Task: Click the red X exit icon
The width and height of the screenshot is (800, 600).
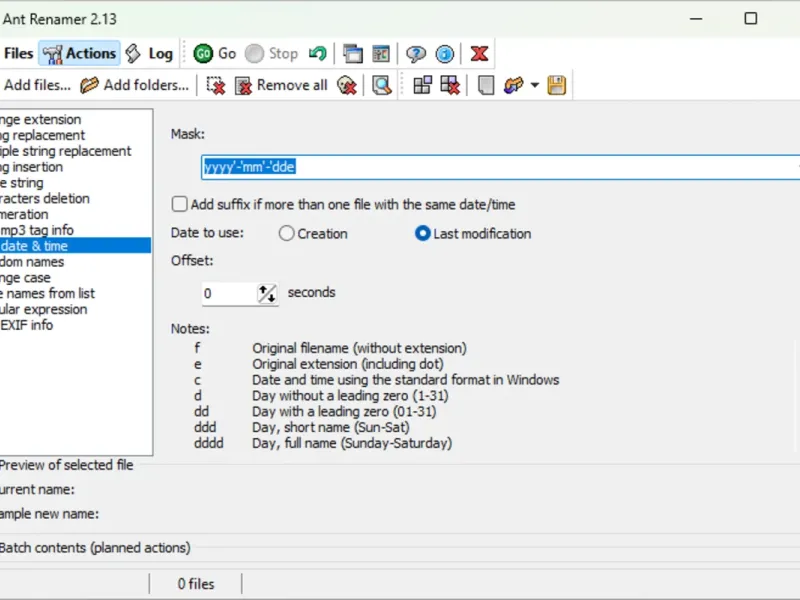Action: (479, 54)
